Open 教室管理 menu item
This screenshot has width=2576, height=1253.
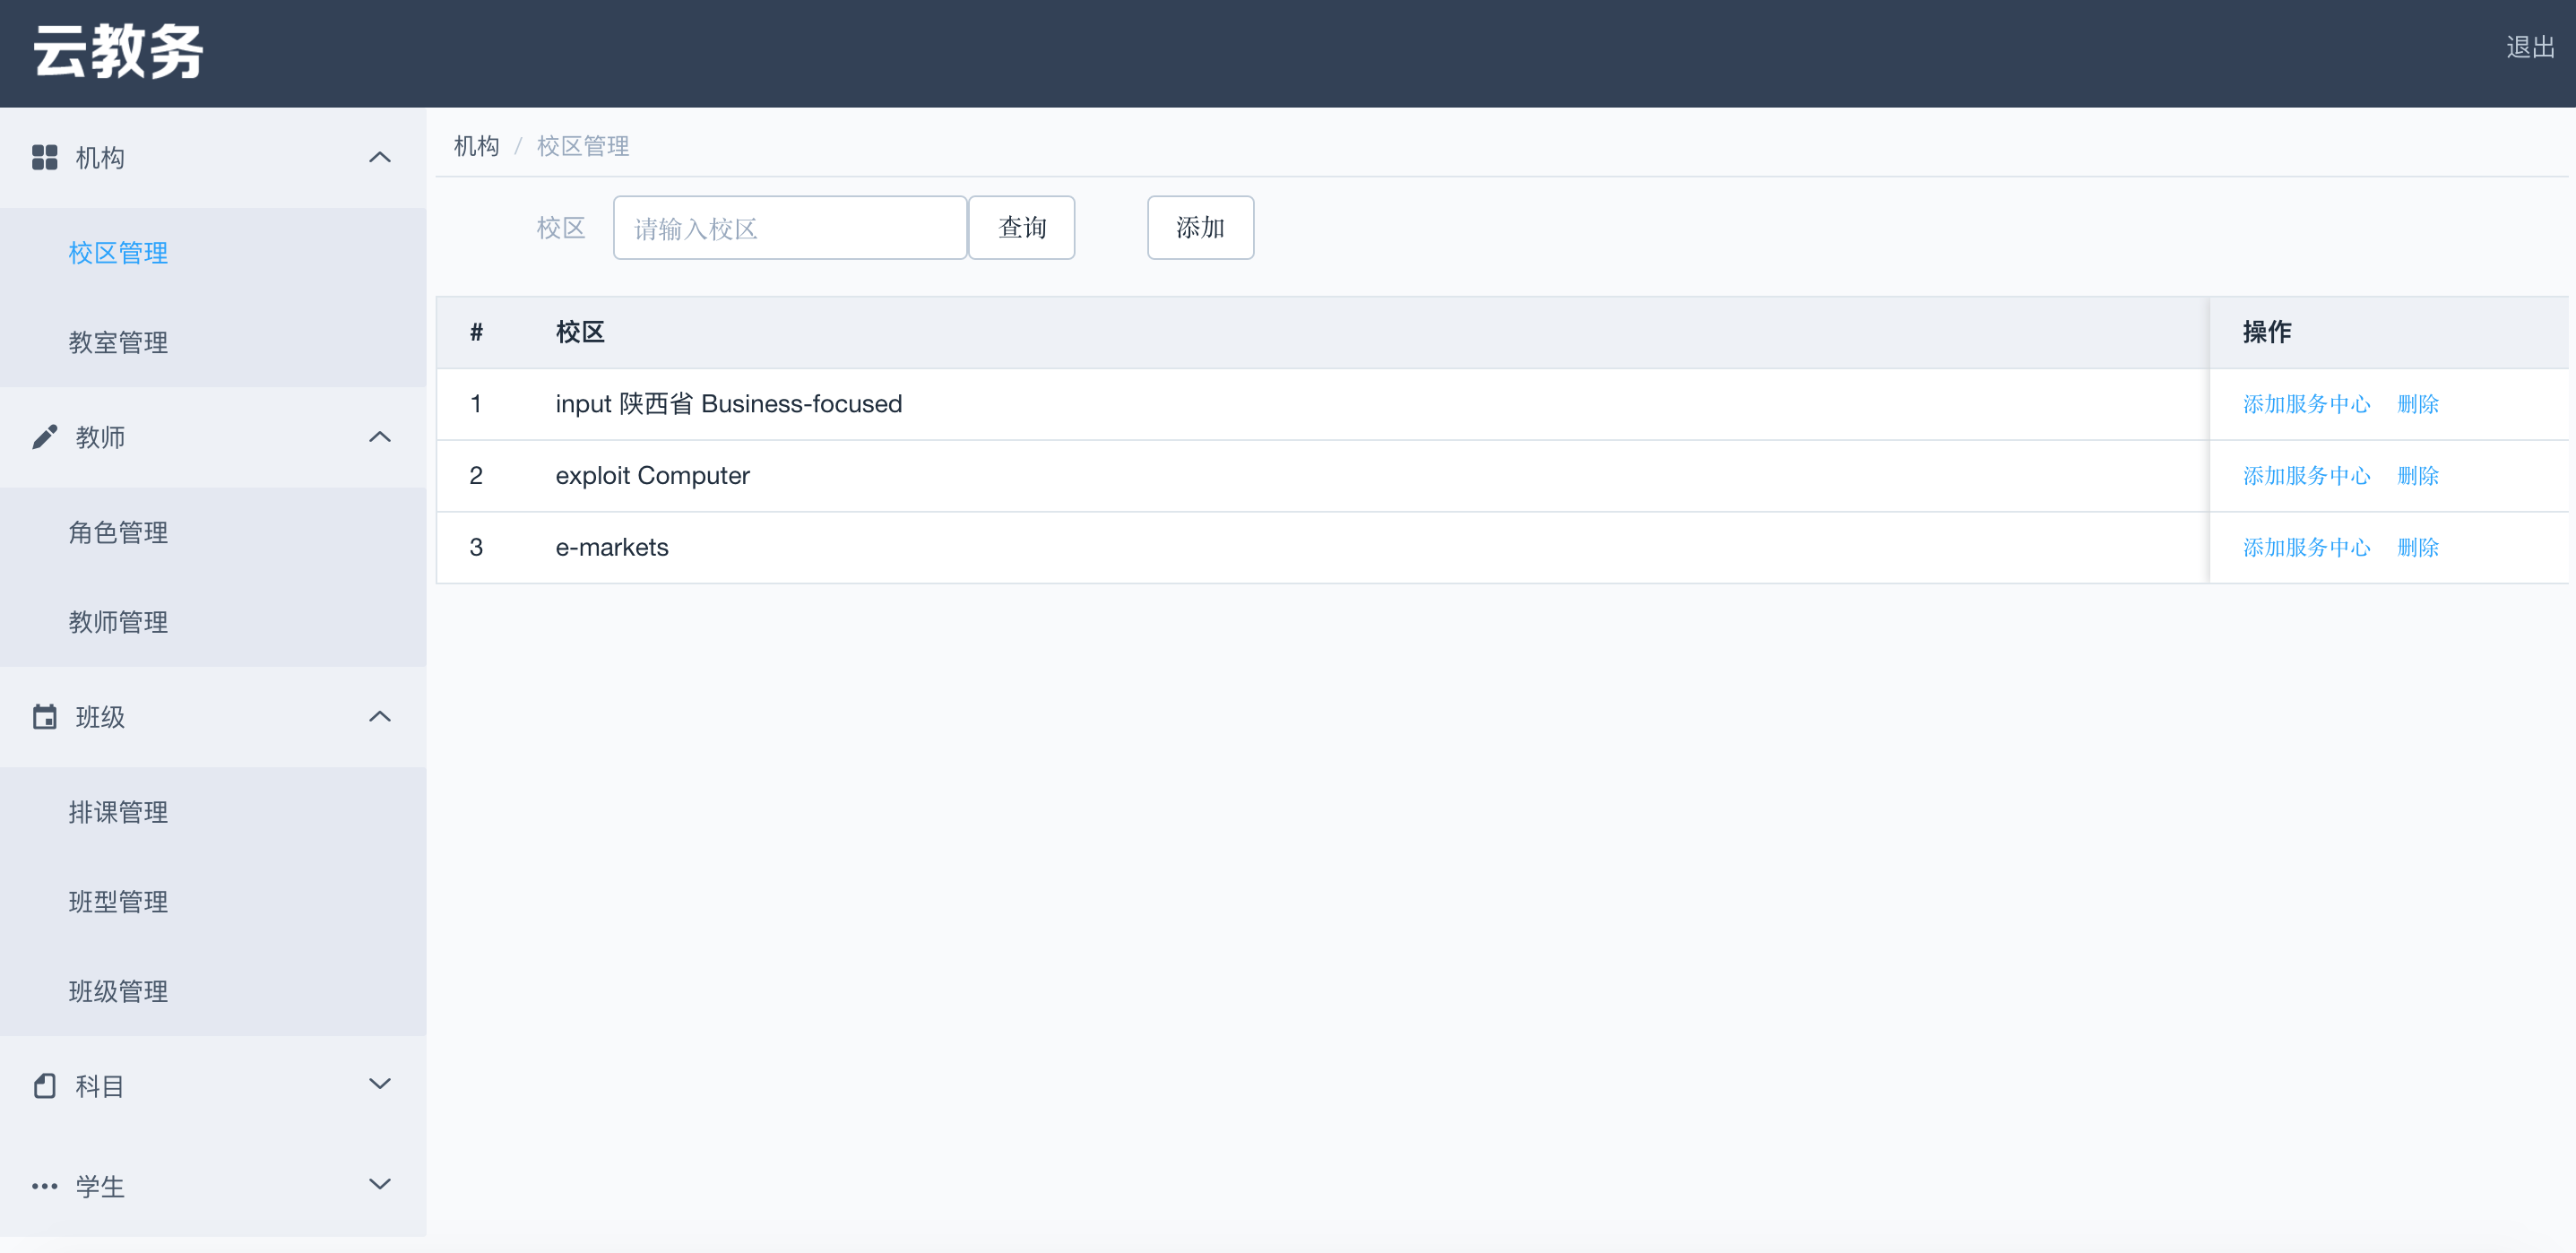(118, 343)
